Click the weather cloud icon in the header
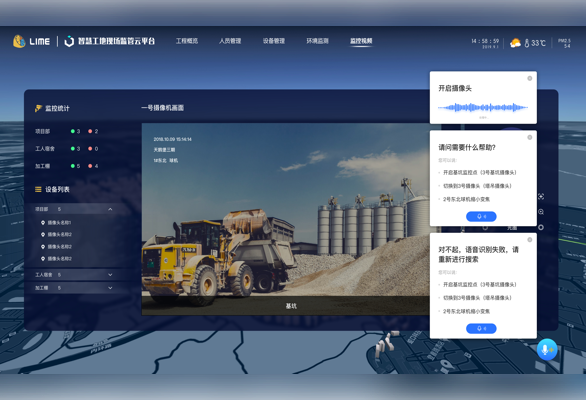The image size is (586, 400). coord(515,43)
